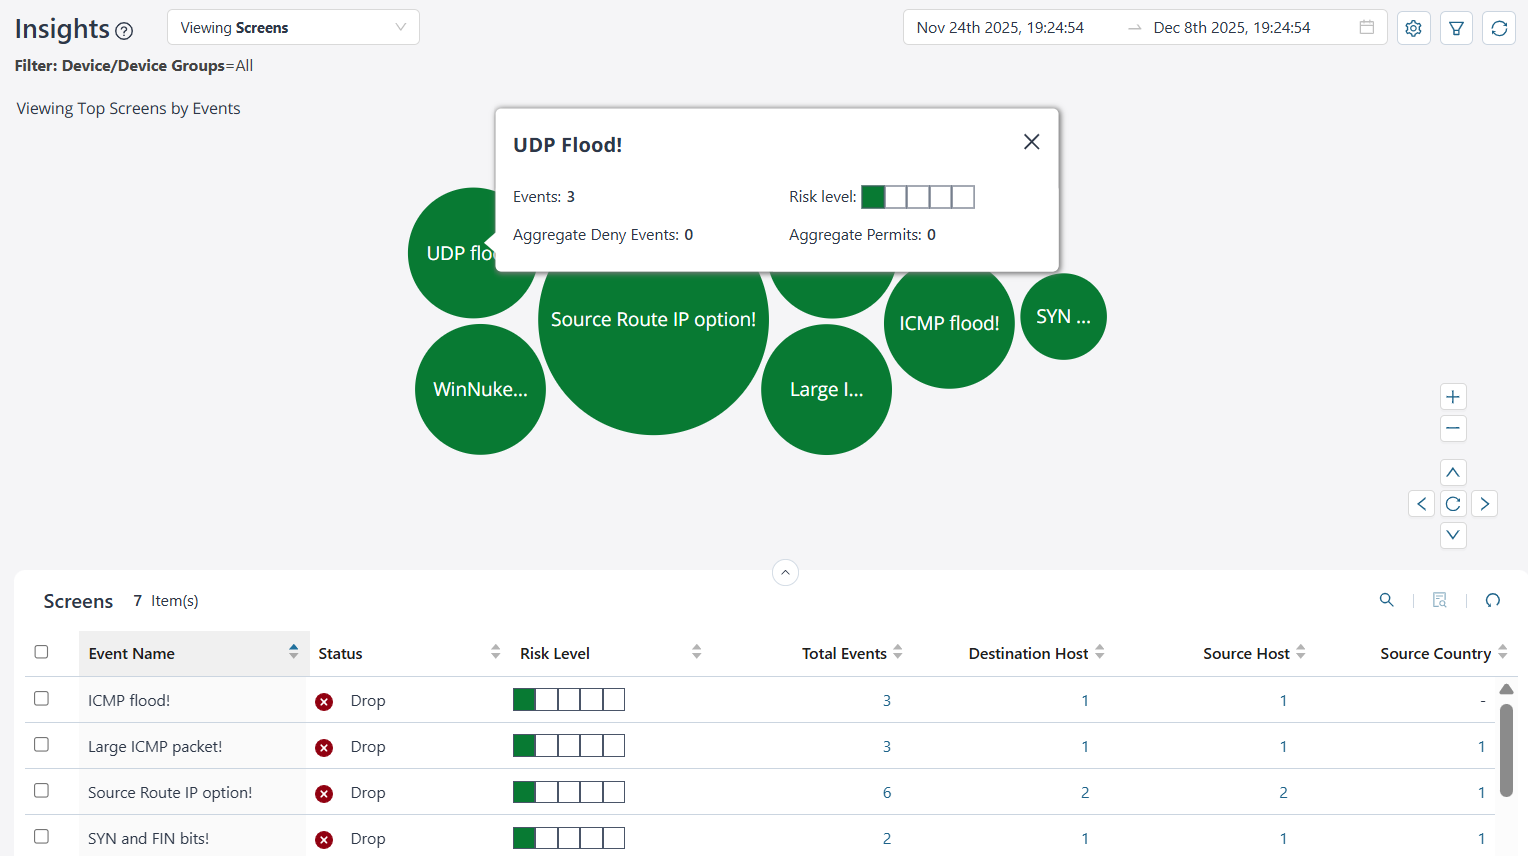This screenshot has width=1528, height=856.
Task: Open the filter icon next to settings
Action: [x=1456, y=28]
